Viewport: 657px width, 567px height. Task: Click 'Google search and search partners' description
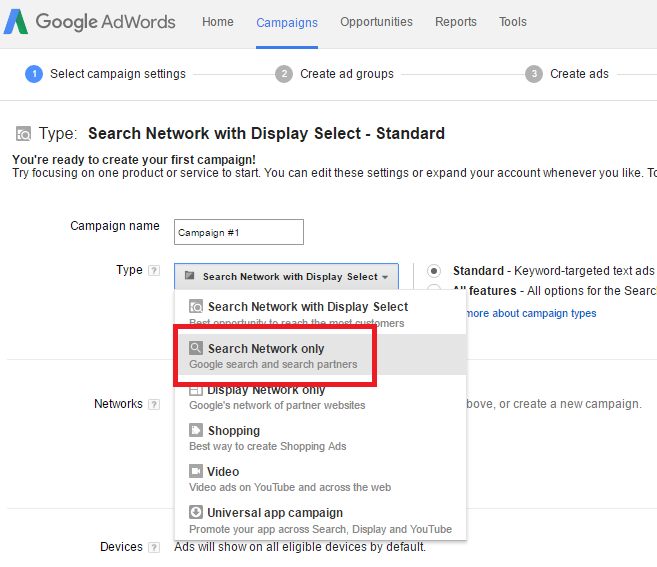pyautogui.click(x=273, y=364)
